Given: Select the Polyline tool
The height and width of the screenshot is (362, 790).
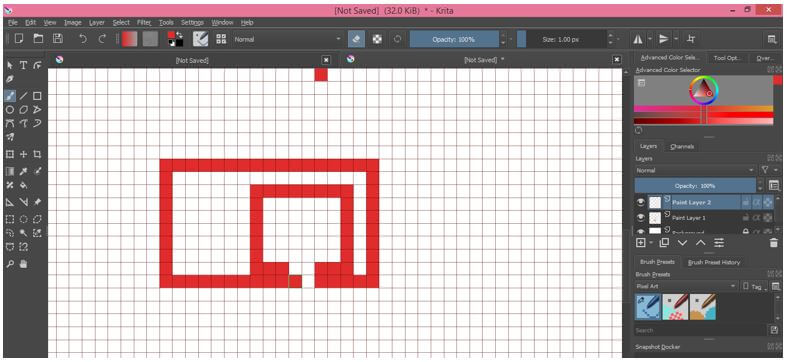Looking at the screenshot, I should pos(37,110).
